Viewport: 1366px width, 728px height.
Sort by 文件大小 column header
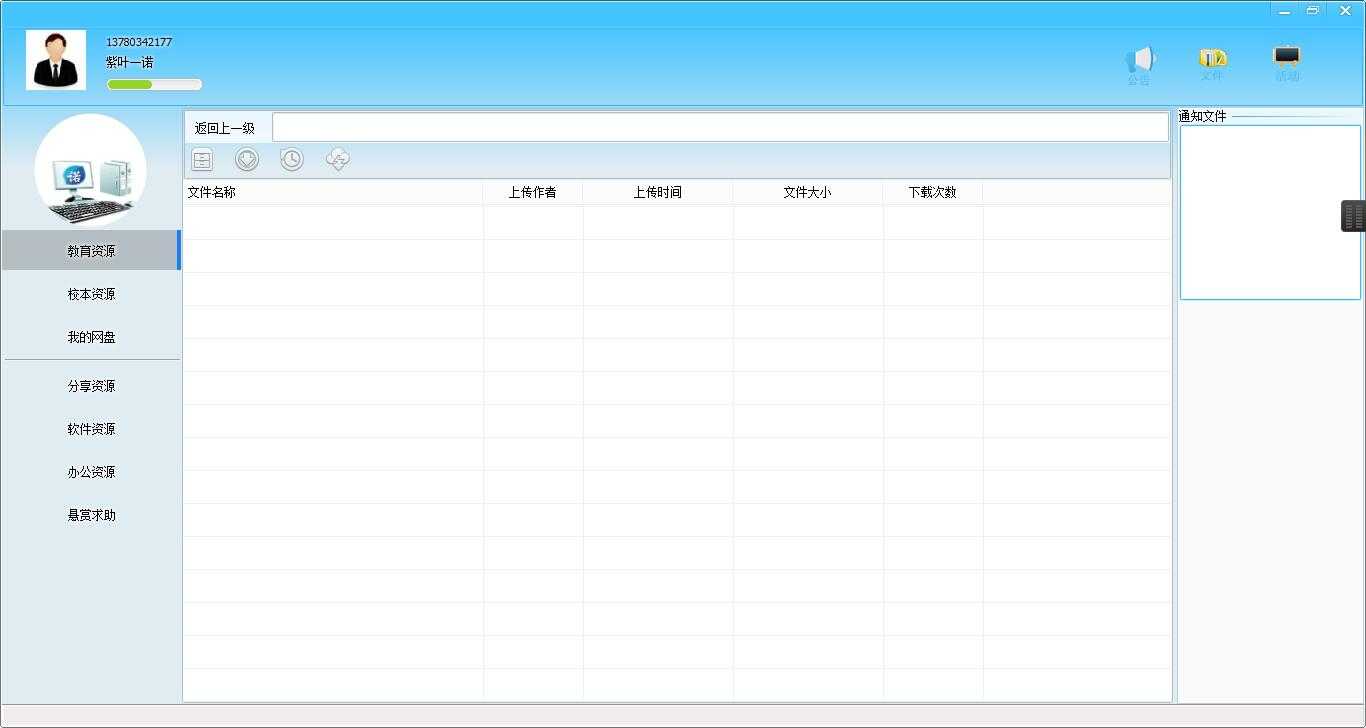(808, 192)
